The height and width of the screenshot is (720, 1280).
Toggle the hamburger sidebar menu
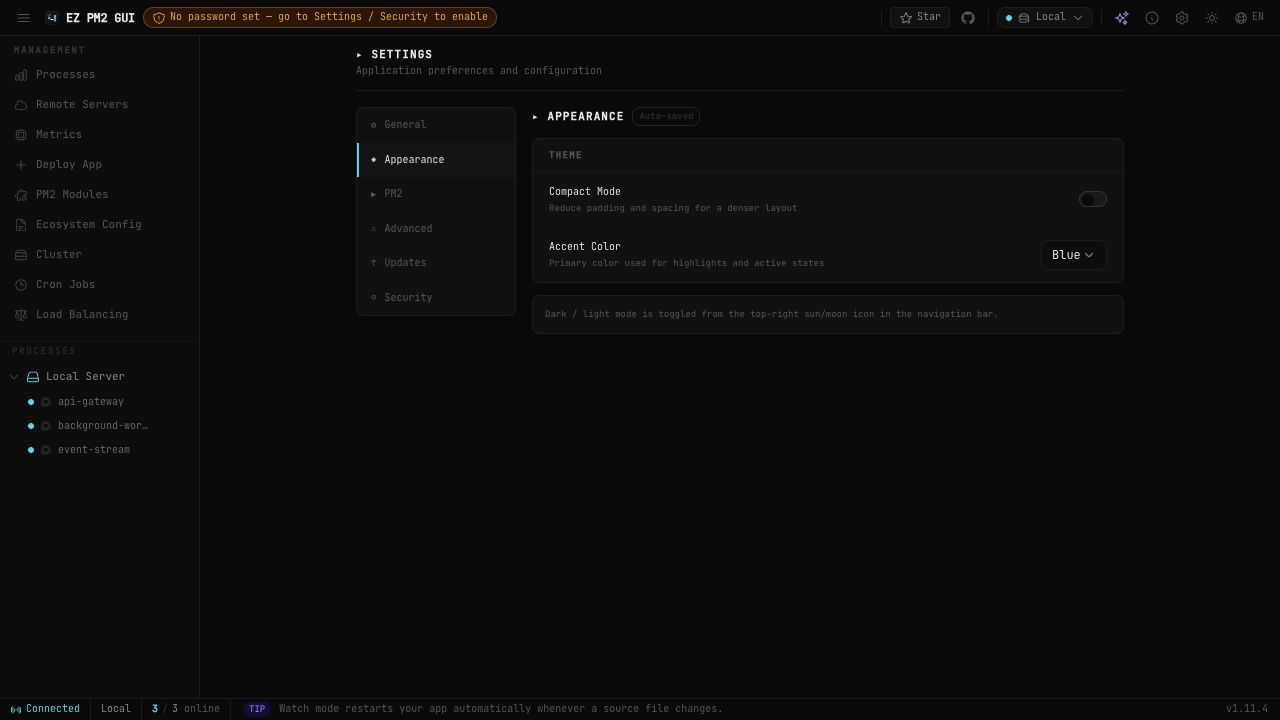click(x=24, y=18)
